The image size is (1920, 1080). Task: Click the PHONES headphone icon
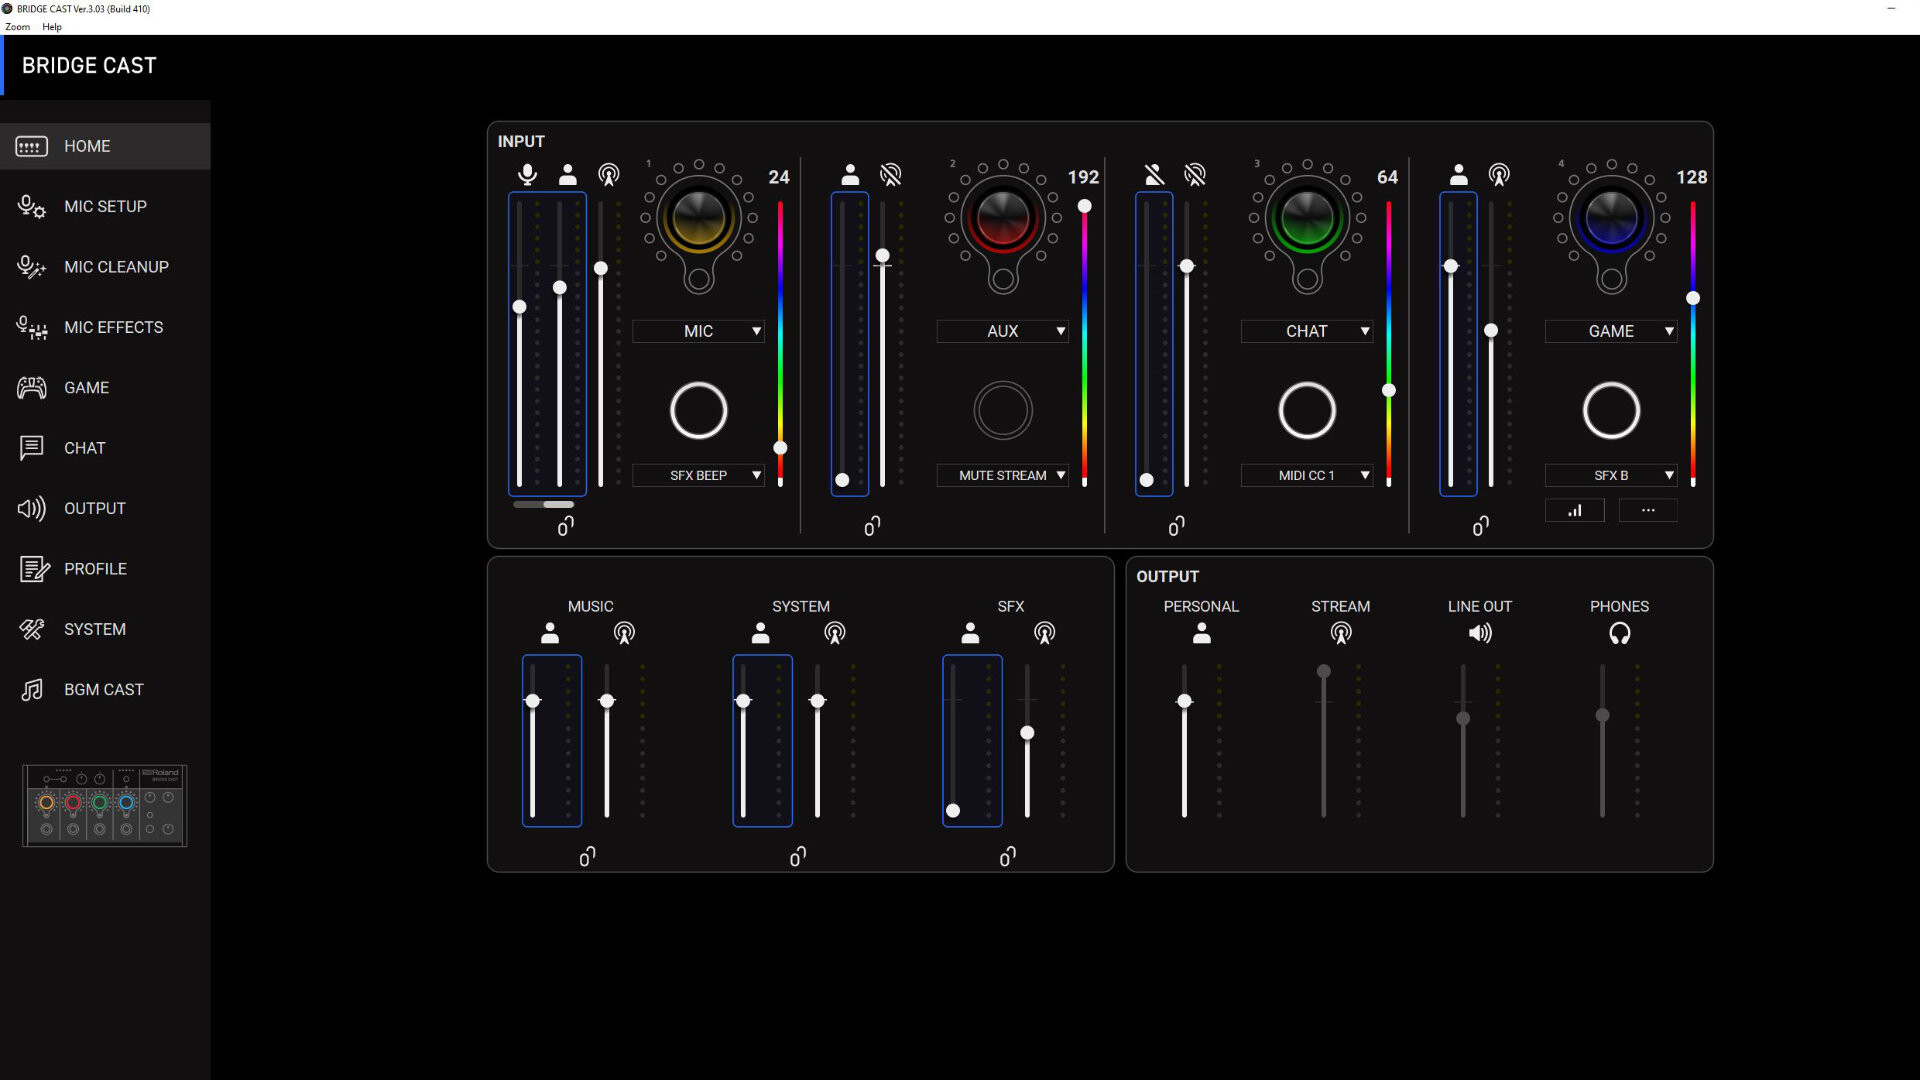(x=1619, y=633)
